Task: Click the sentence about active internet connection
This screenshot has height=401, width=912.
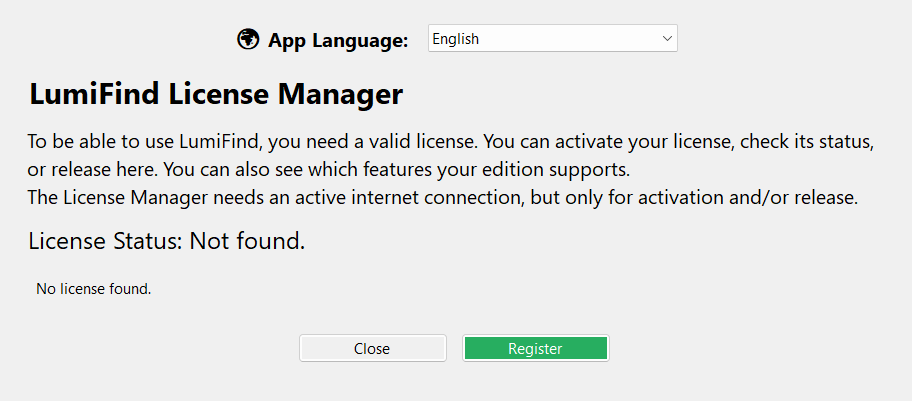Action: click(x=443, y=198)
